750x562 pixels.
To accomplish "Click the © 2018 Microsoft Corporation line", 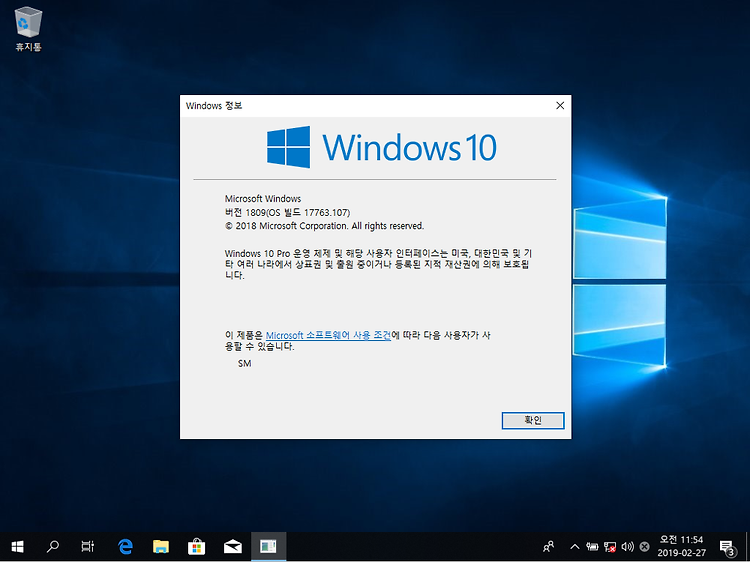I will tap(324, 226).
